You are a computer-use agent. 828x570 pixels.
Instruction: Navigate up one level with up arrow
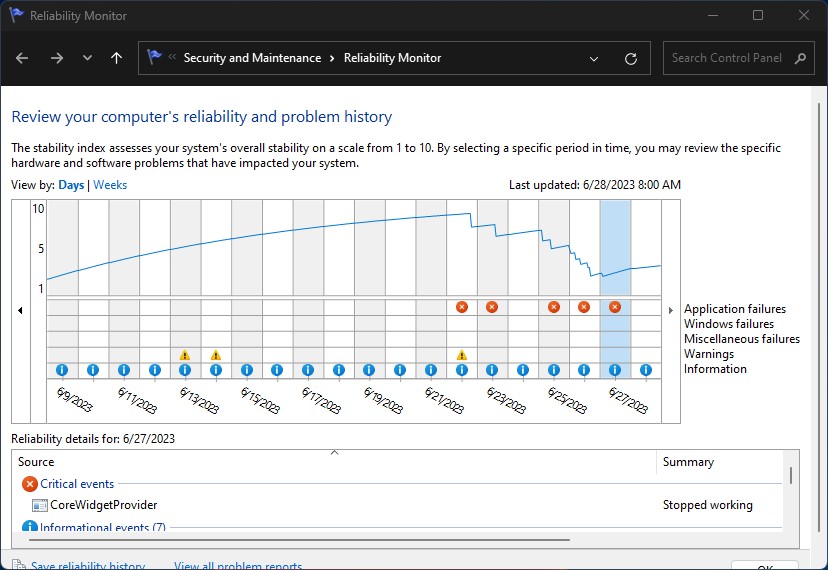116,58
